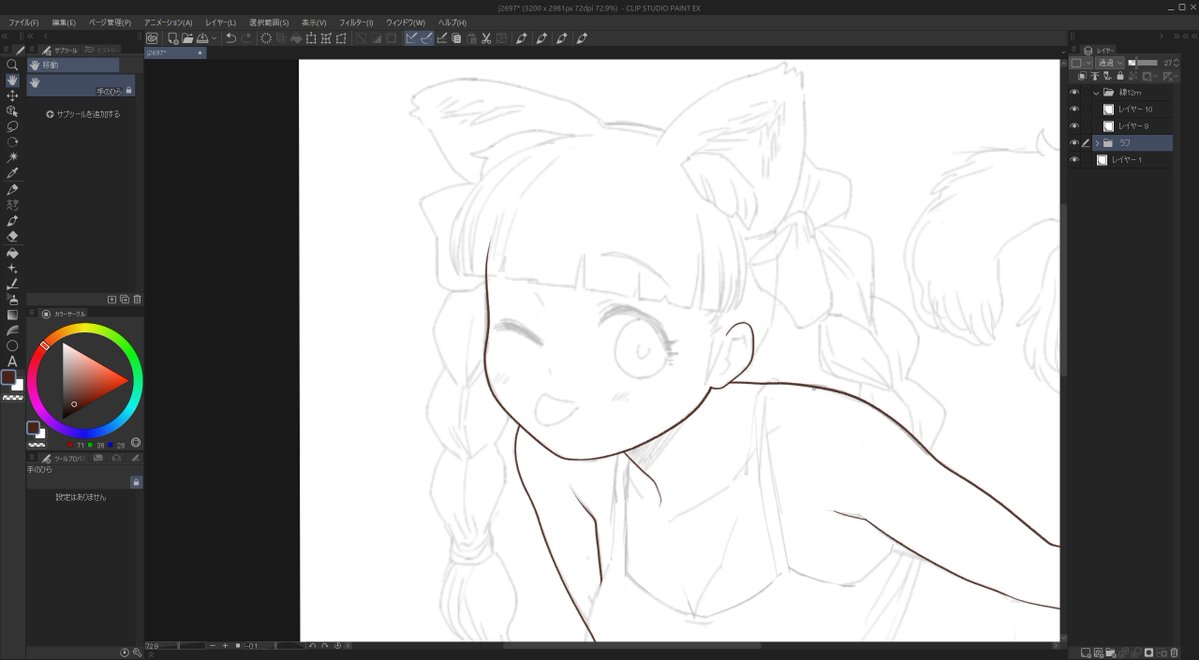Open 編集(E) menu
The width and height of the screenshot is (1199, 660).
click(x=64, y=23)
